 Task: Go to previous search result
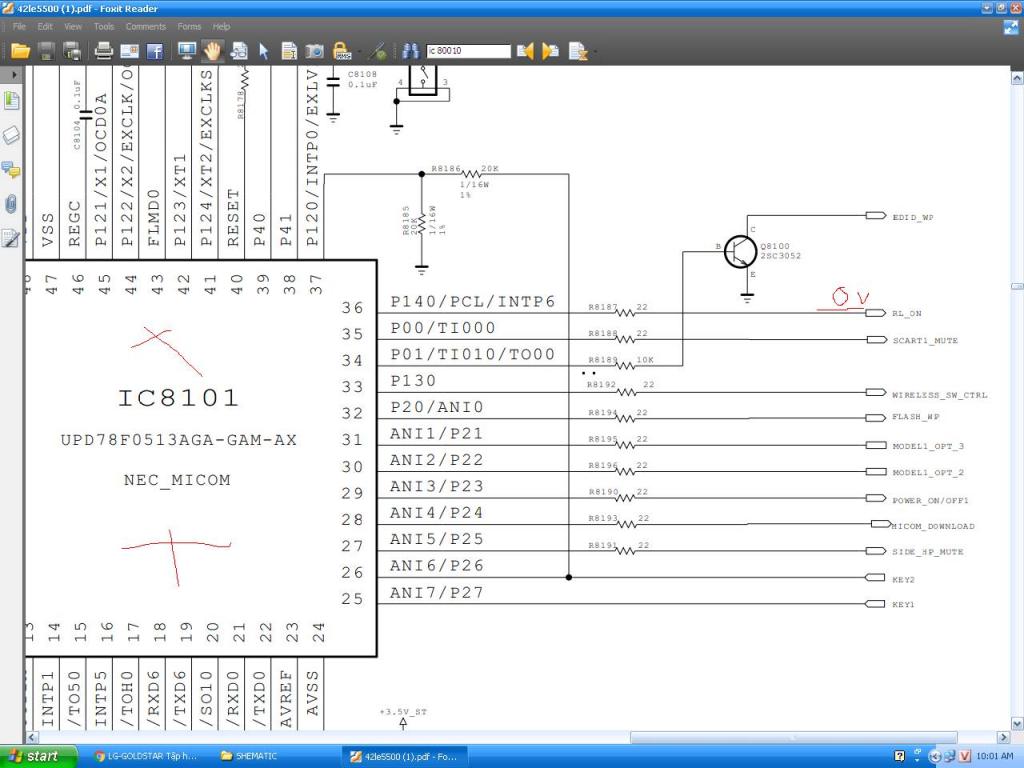click(525, 51)
